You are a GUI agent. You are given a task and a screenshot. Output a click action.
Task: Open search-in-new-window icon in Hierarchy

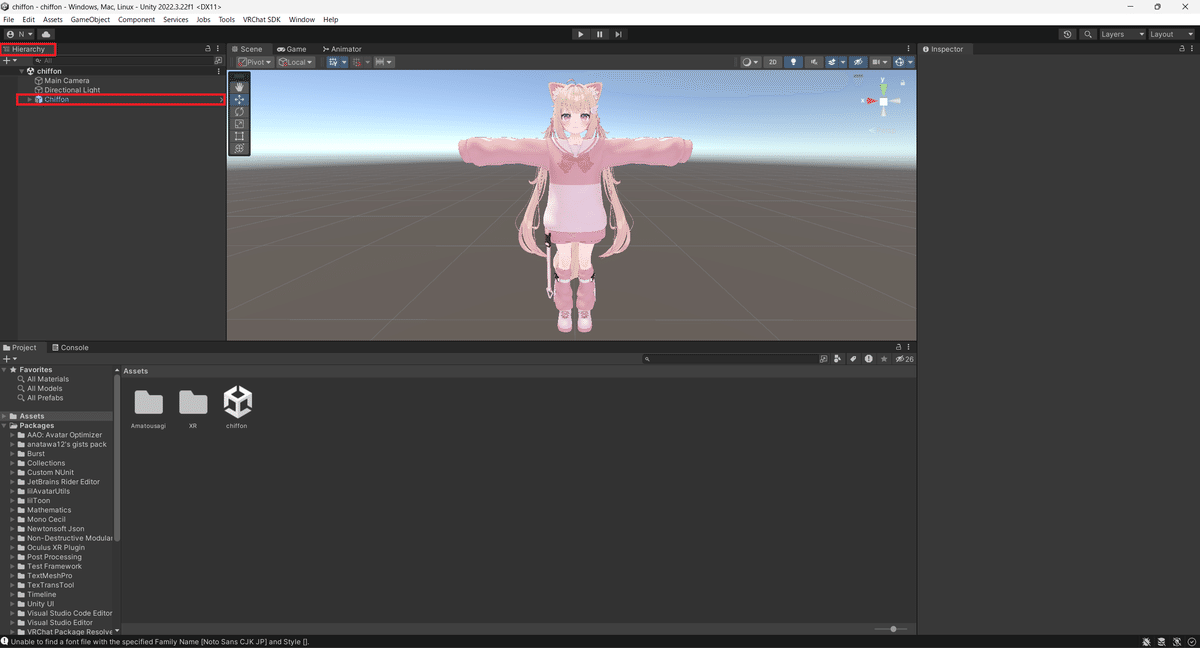(x=218, y=61)
